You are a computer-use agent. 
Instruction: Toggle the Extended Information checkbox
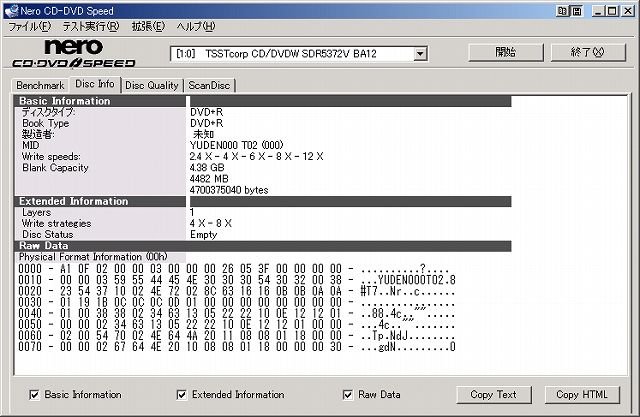click(182, 395)
